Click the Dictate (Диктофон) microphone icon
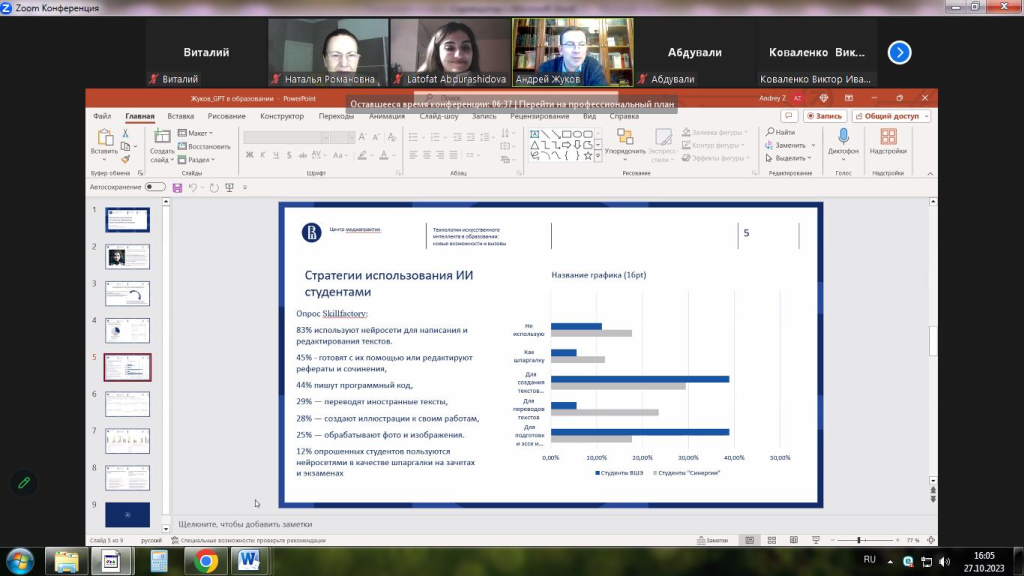Image resolution: width=1024 pixels, height=576 pixels. pos(843,137)
